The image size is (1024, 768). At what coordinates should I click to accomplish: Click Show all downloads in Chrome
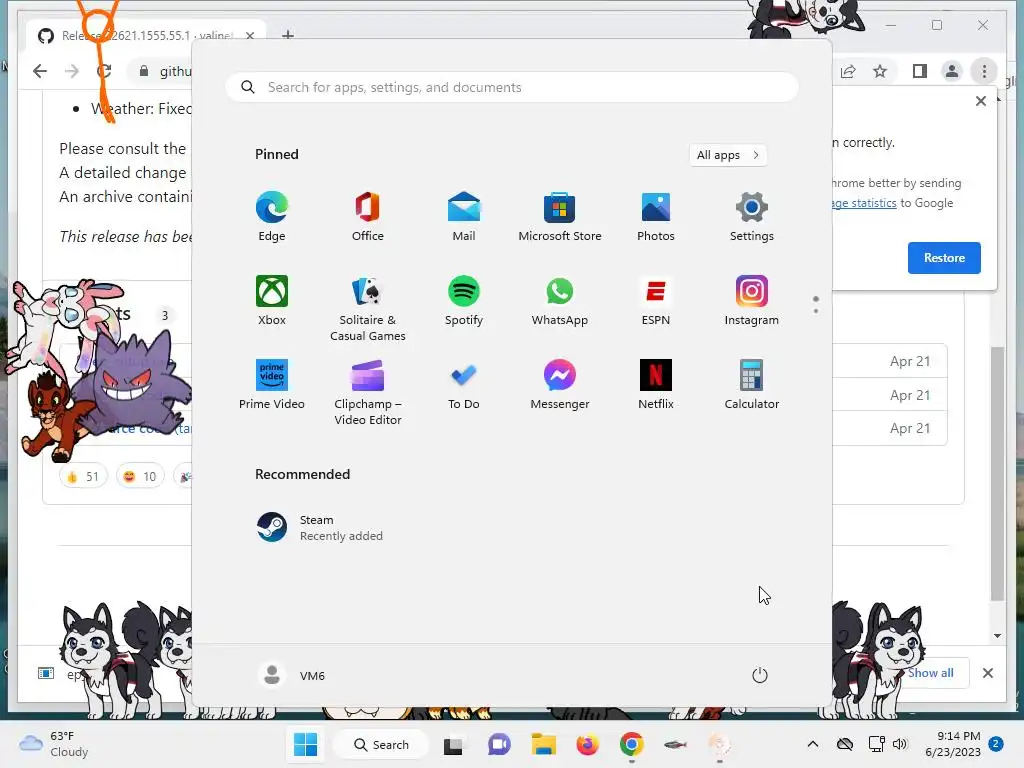(931, 673)
